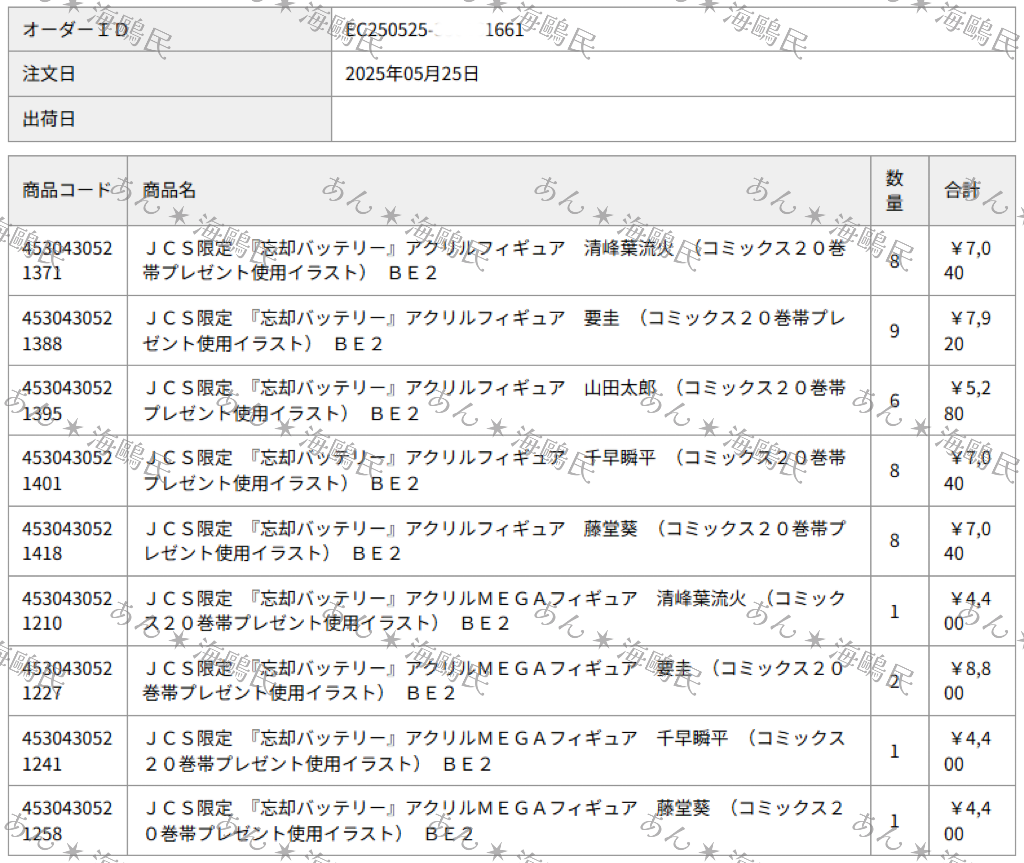The image size is (1024, 863).
Task: Click quantity 9 in the 要圭 row
Action: point(895,331)
